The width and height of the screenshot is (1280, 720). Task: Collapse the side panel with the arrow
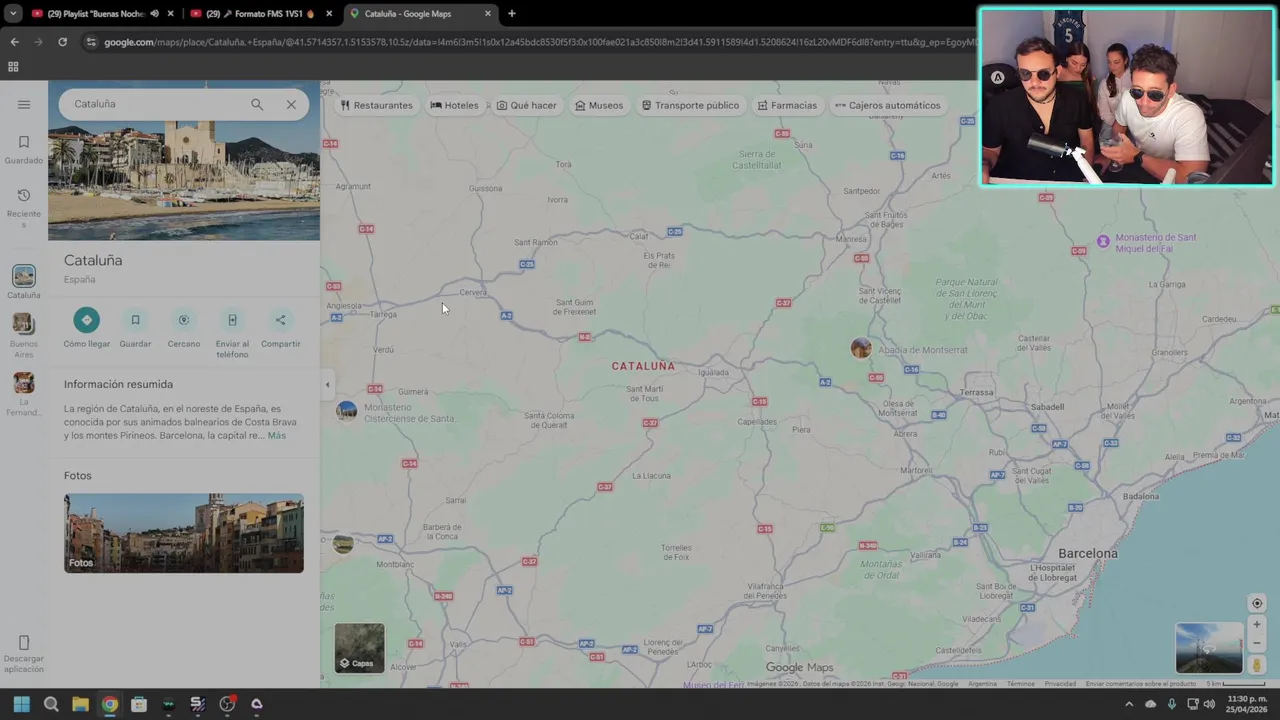pyautogui.click(x=327, y=384)
